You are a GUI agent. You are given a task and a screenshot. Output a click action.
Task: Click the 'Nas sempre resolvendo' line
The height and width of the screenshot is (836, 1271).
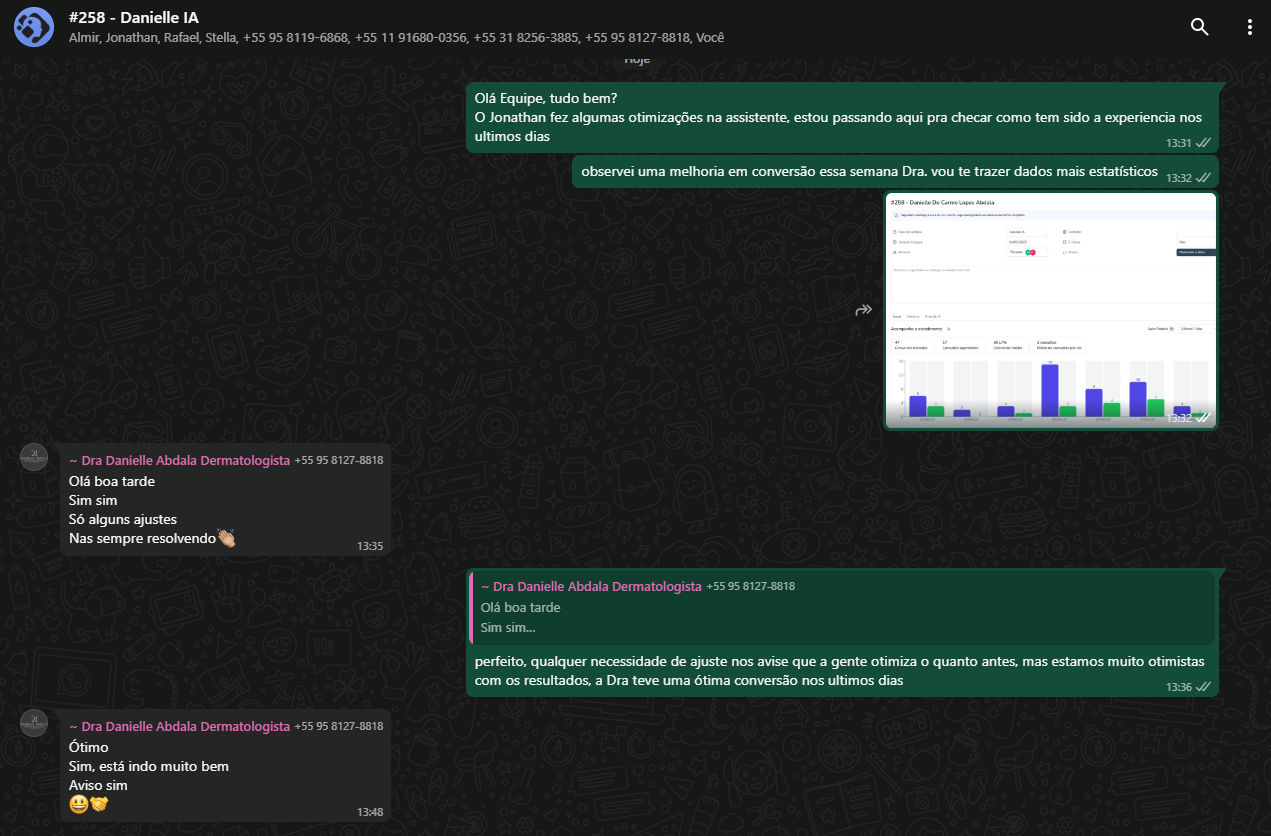pyautogui.click(x=152, y=538)
